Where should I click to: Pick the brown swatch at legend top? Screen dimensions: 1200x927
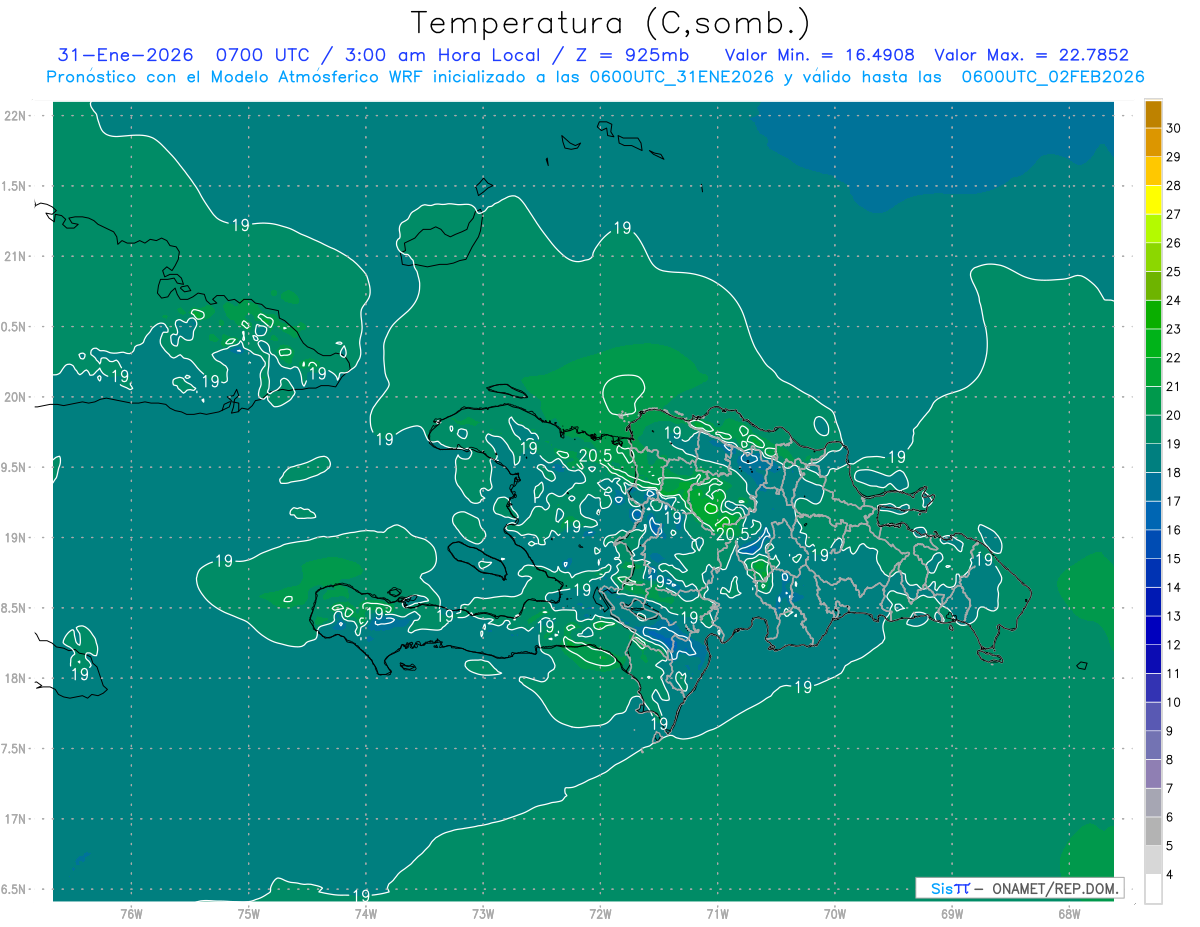1153,114
